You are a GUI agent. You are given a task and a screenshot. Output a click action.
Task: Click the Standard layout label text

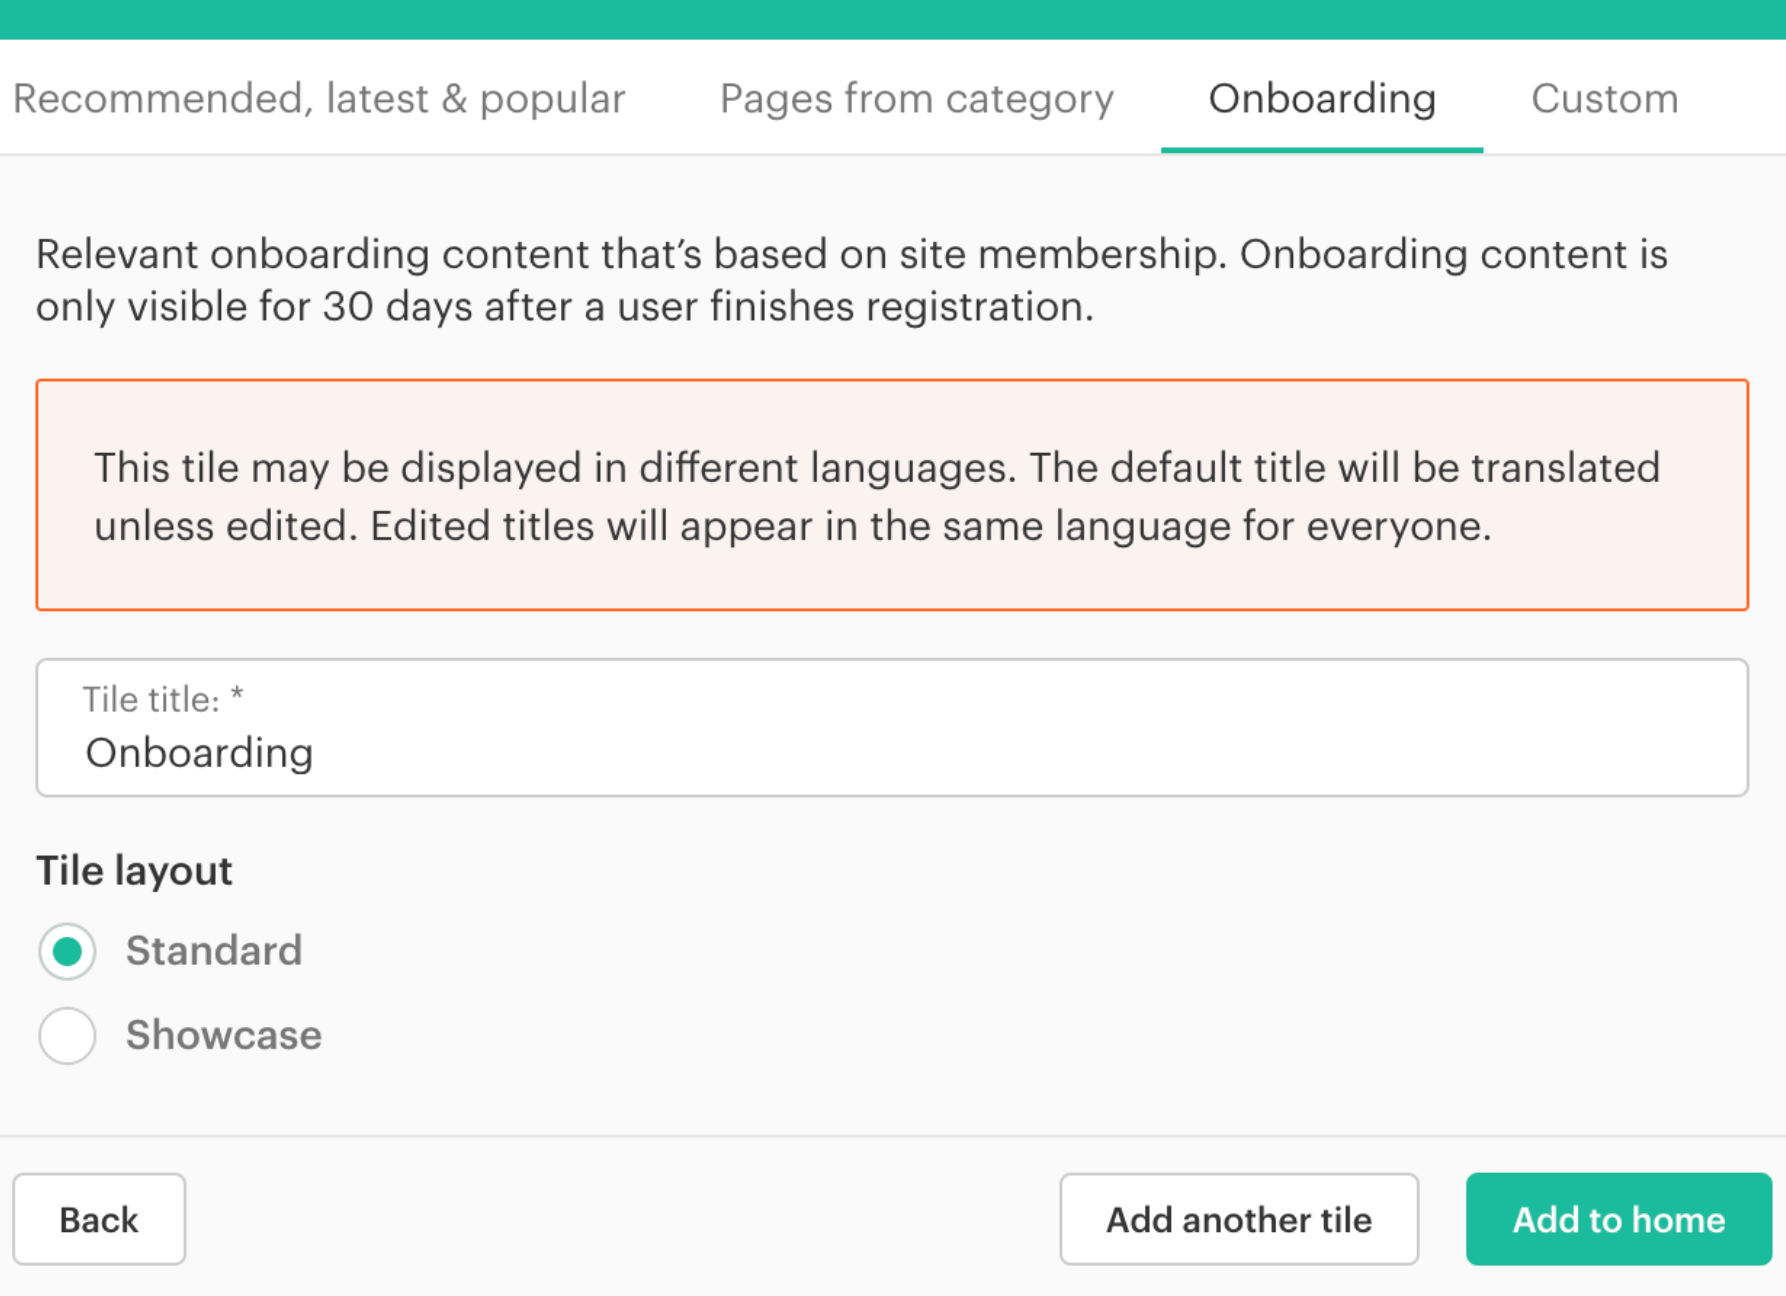click(x=213, y=951)
